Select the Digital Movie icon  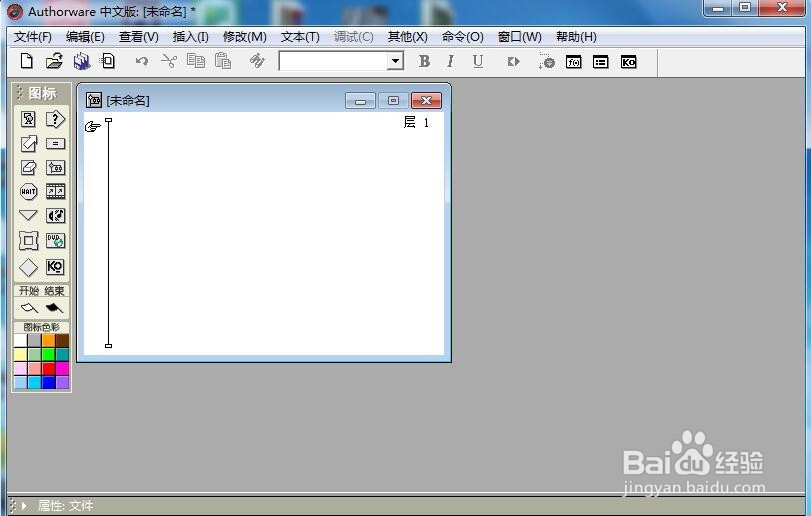click(55, 192)
